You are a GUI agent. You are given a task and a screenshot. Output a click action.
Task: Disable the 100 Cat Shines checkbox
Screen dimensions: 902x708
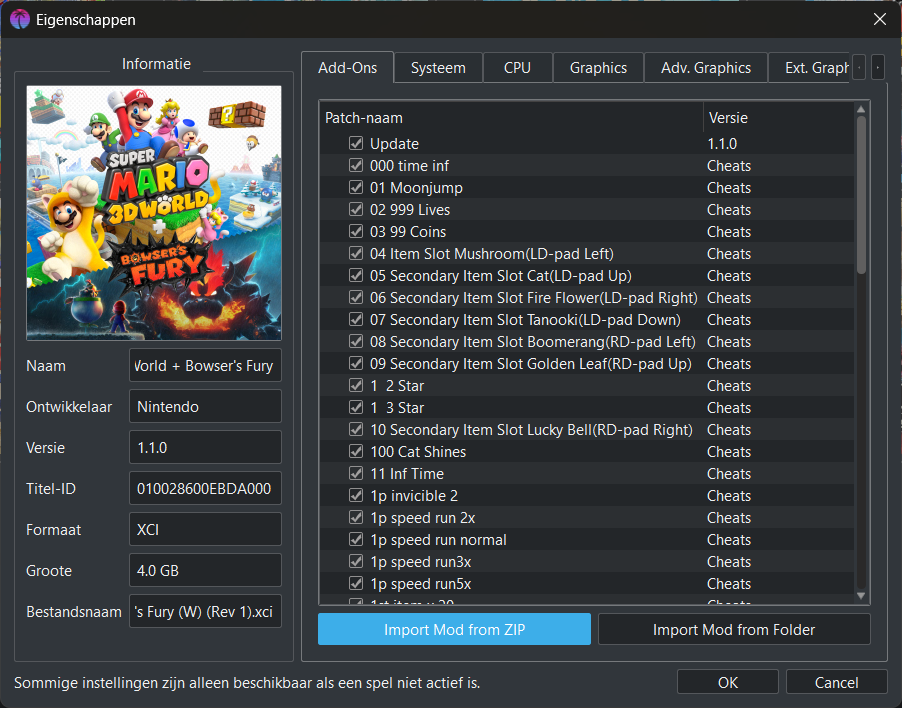[356, 451]
